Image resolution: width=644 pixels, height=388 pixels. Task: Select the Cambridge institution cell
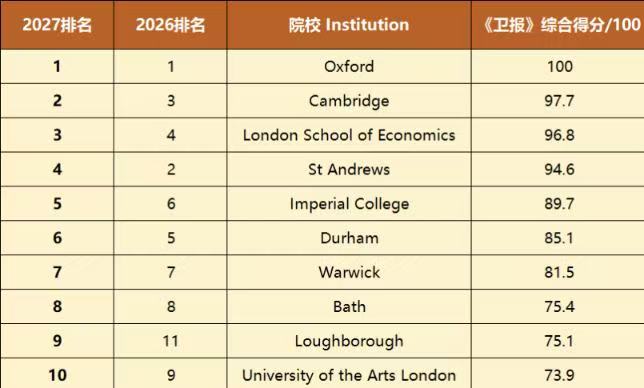click(x=349, y=101)
